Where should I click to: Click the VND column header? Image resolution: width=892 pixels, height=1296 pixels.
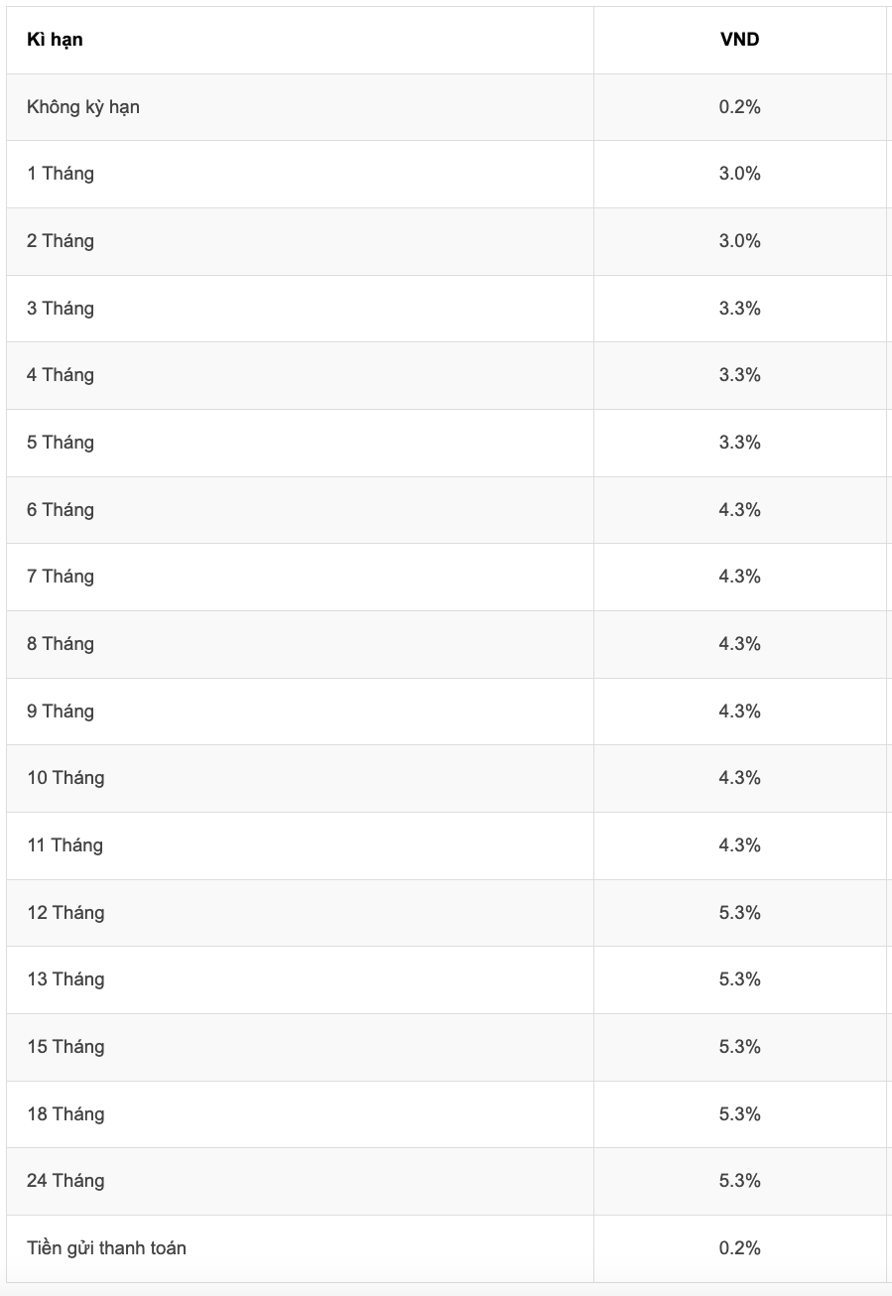pyautogui.click(x=740, y=40)
